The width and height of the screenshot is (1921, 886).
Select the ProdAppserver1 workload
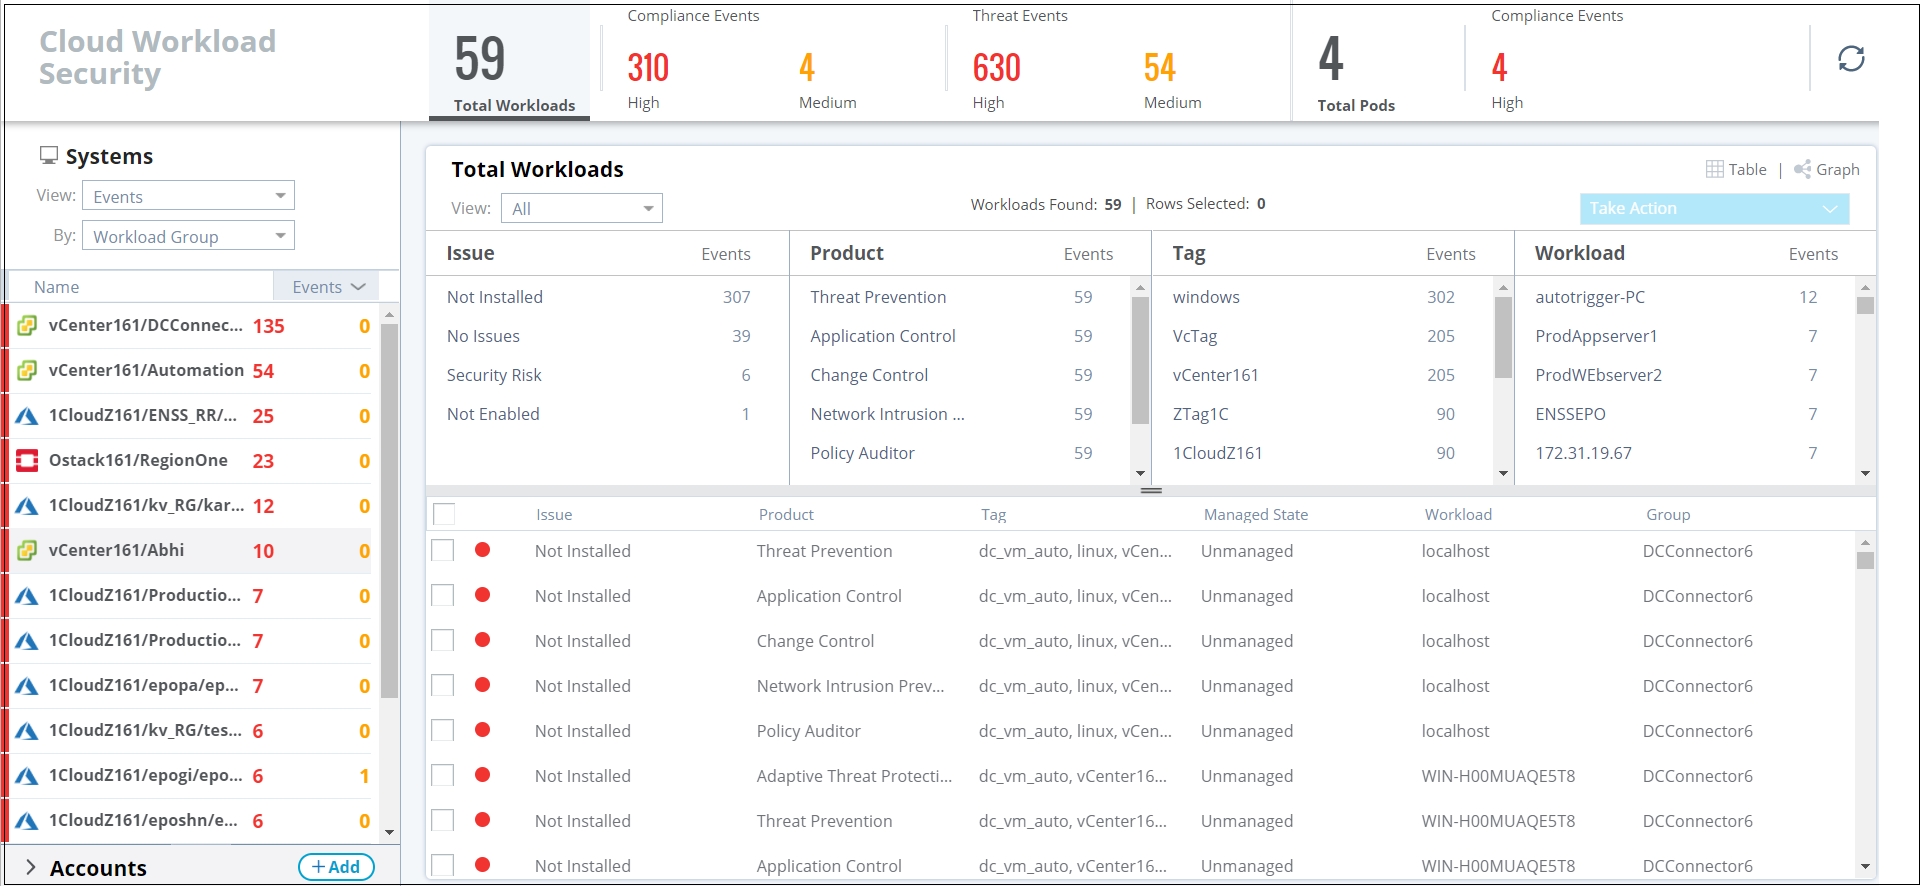1596,336
